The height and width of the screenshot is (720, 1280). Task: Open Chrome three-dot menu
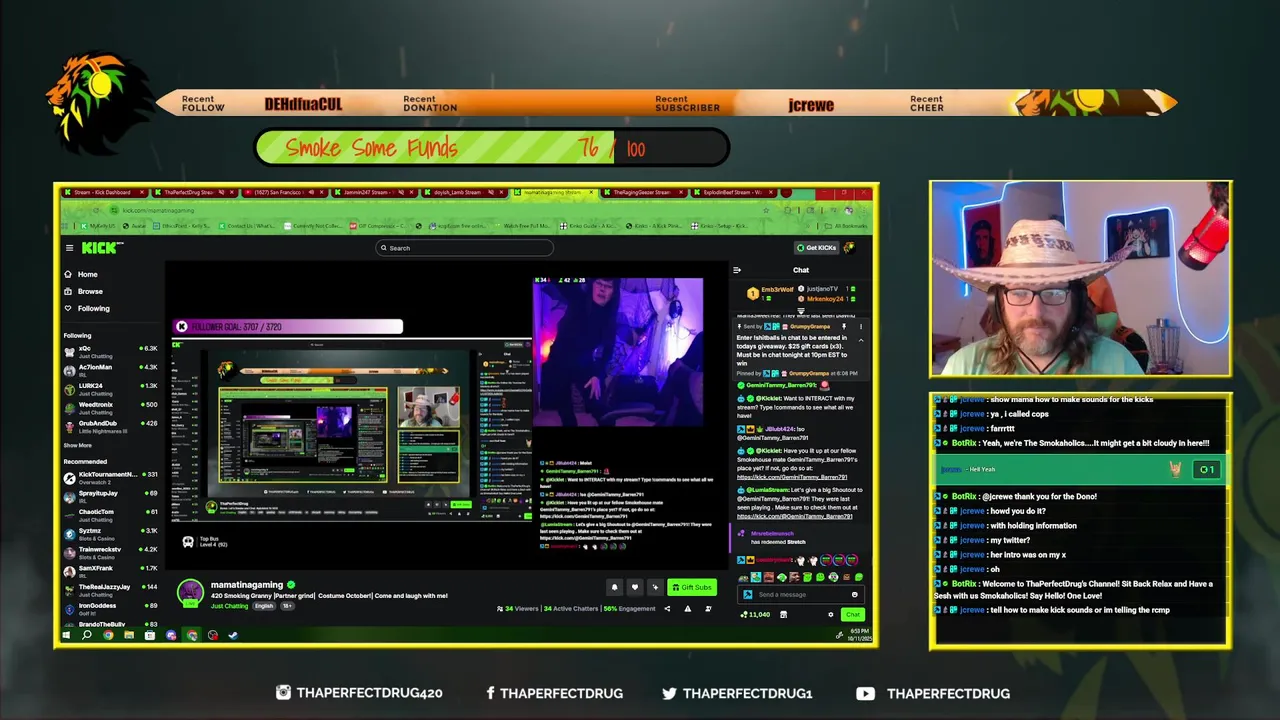tap(866, 210)
